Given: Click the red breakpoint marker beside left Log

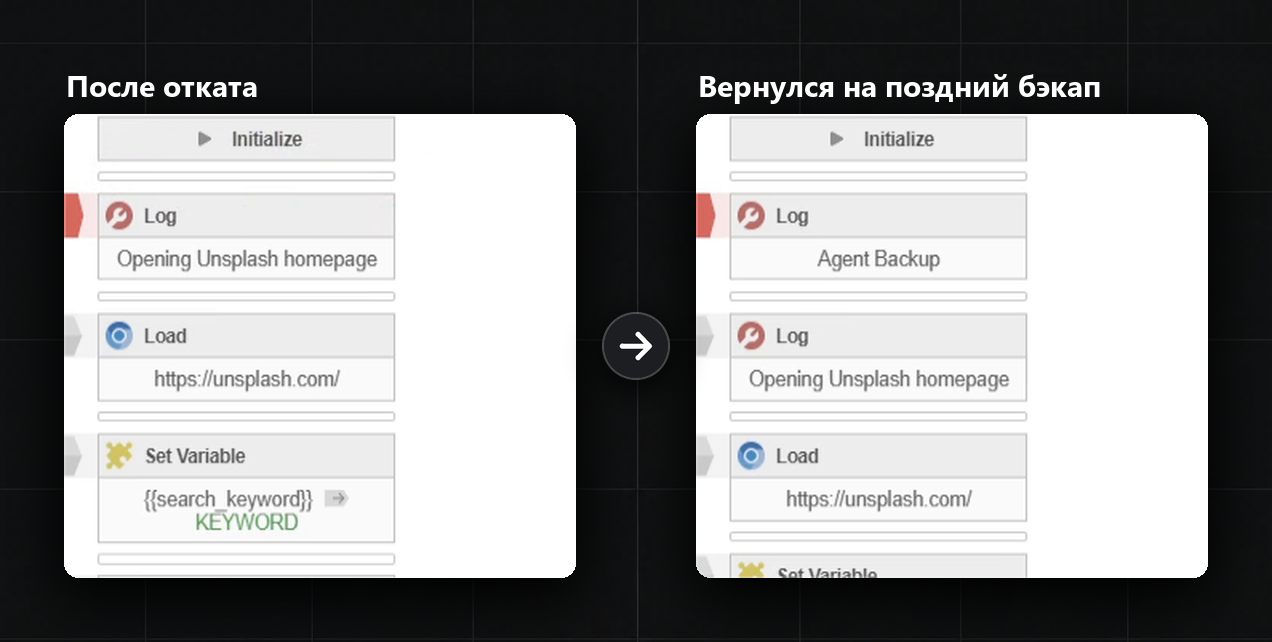Looking at the screenshot, I should 74,216.
